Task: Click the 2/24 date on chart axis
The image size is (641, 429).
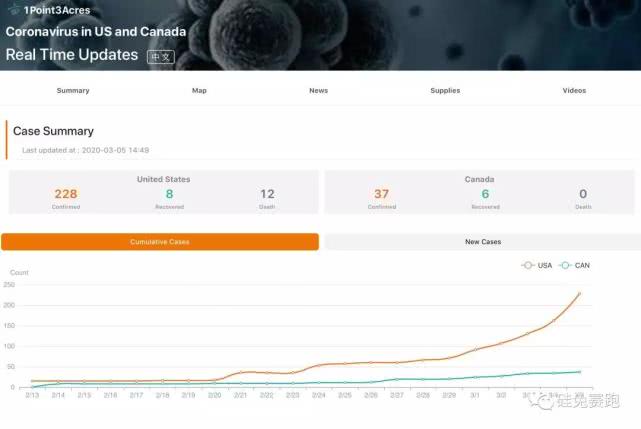Action: (x=318, y=396)
